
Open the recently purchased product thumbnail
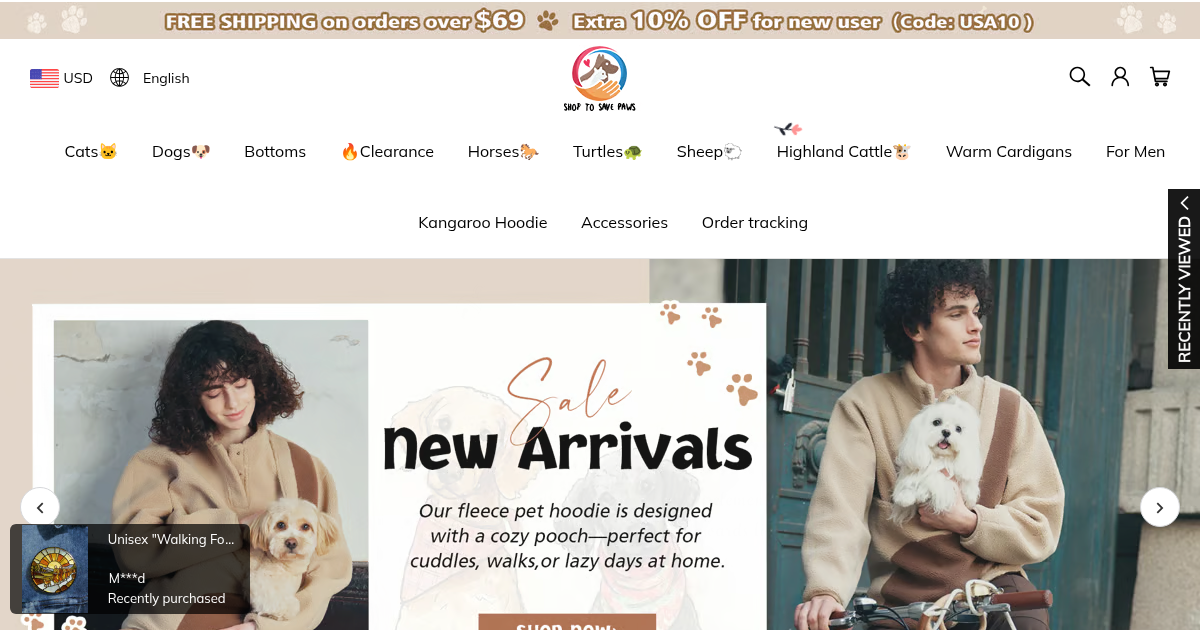[55, 569]
